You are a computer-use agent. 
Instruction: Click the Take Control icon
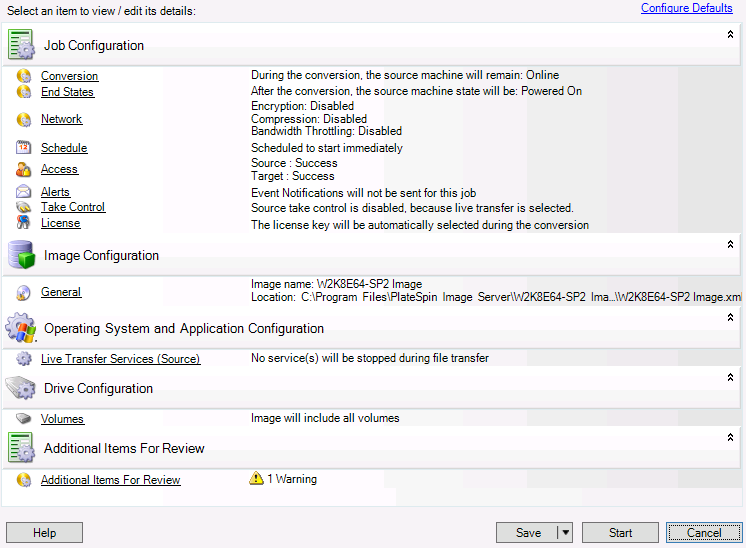tap(23, 207)
